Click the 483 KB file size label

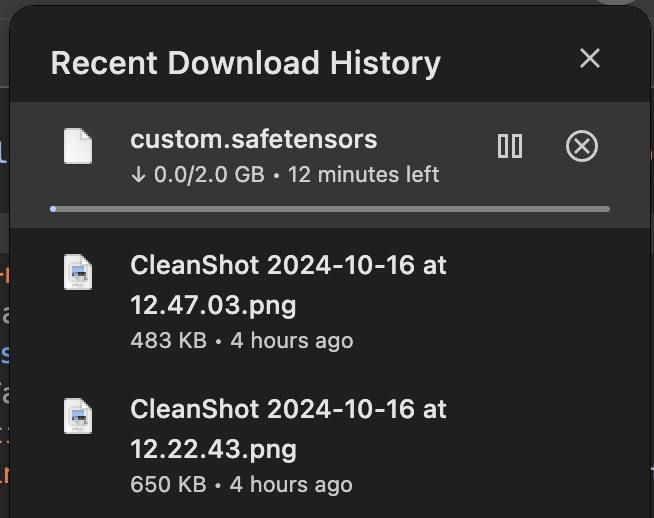pyautogui.click(x=168, y=340)
